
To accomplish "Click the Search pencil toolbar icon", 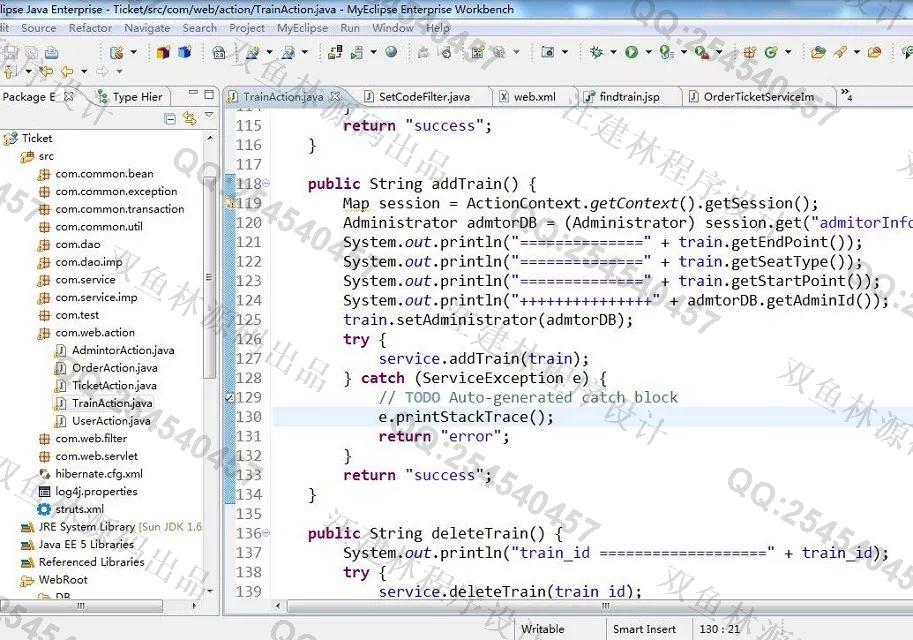I will click(x=840, y=52).
